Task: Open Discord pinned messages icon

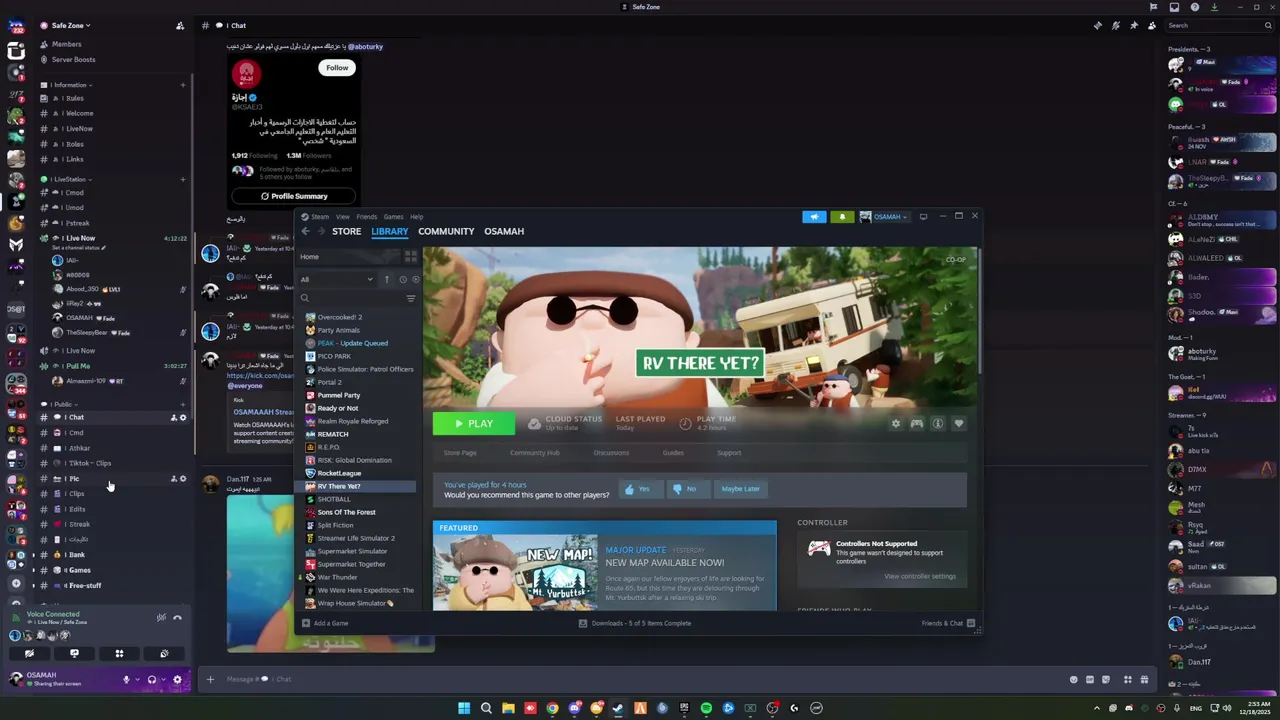Action: (1134, 25)
